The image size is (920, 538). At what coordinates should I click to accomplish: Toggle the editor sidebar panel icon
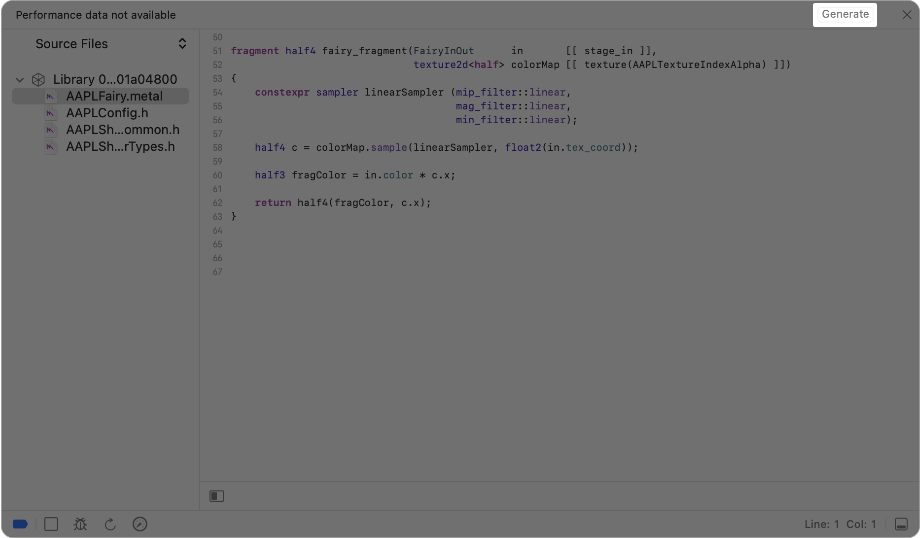tap(217, 496)
